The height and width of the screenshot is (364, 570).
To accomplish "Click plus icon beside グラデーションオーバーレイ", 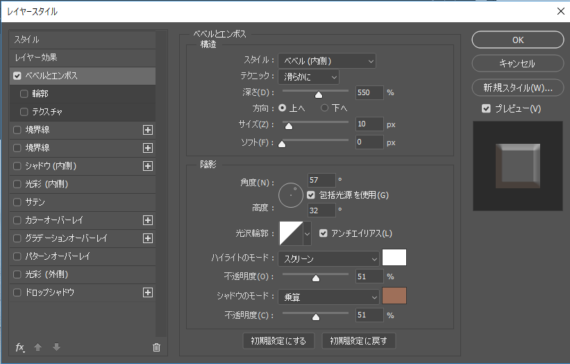I will point(148,238).
